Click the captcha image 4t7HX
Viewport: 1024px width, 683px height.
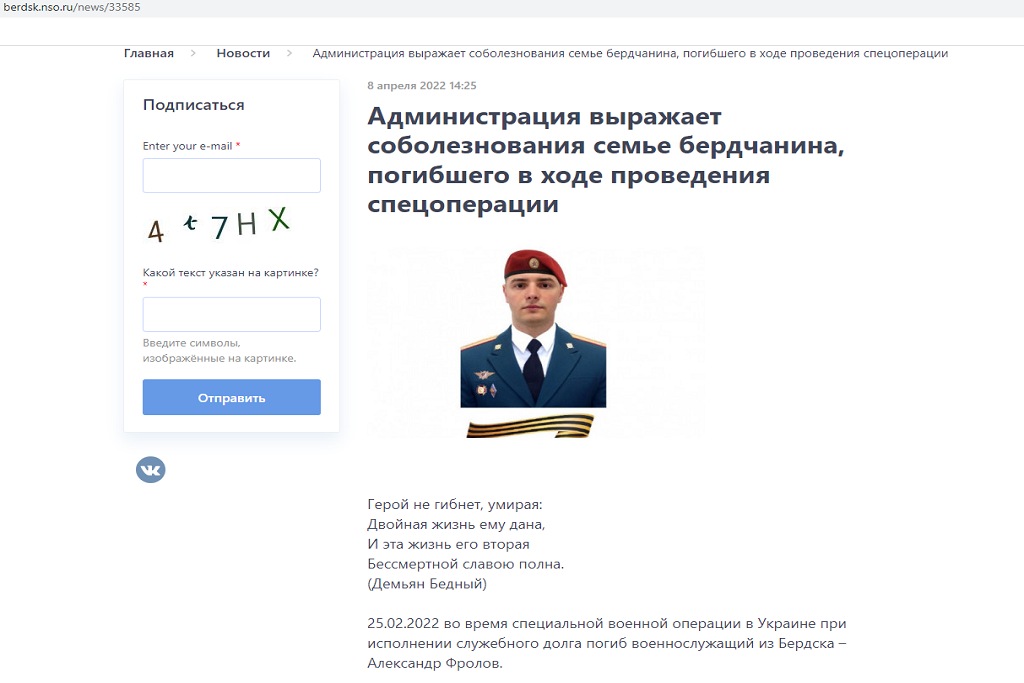(x=218, y=225)
